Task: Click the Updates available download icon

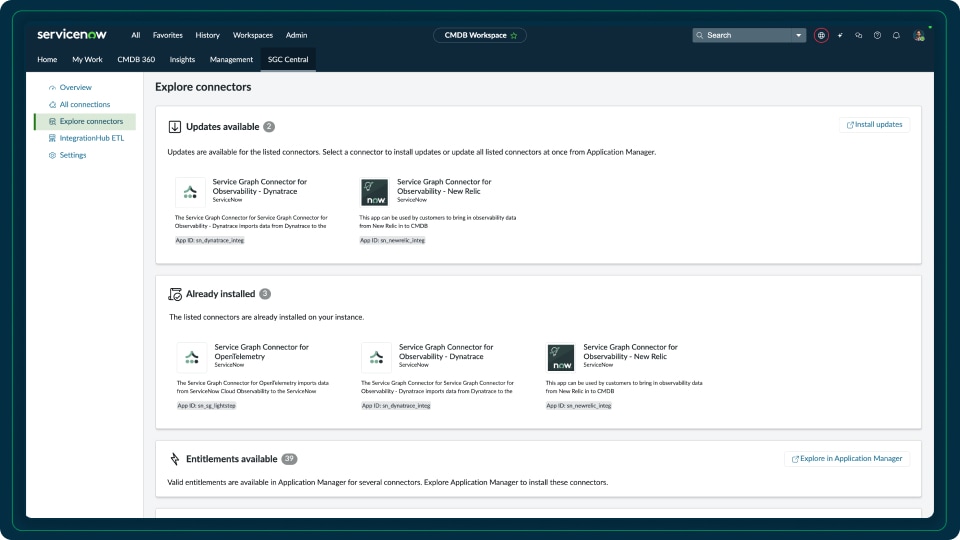Action: 174,127
